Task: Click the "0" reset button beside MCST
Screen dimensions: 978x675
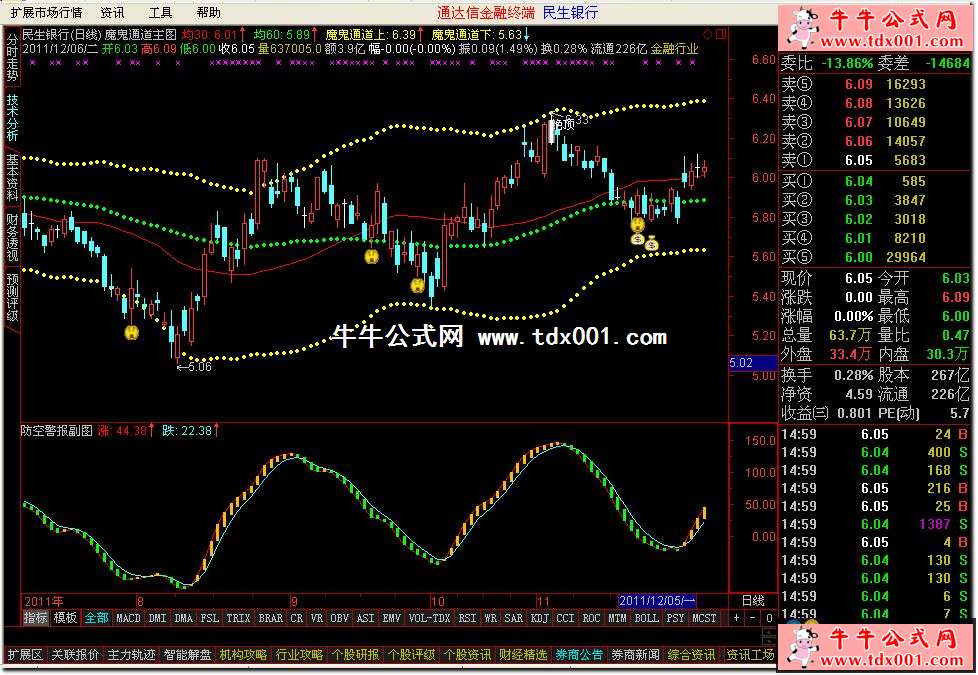Action: (x=767, y=619)
